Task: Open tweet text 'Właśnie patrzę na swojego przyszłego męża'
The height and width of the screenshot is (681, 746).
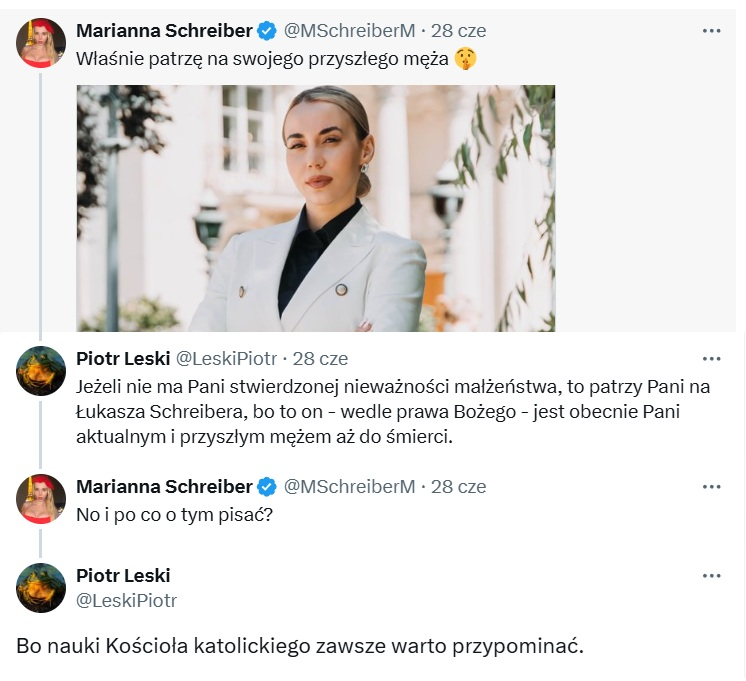Action: (264, 59)
